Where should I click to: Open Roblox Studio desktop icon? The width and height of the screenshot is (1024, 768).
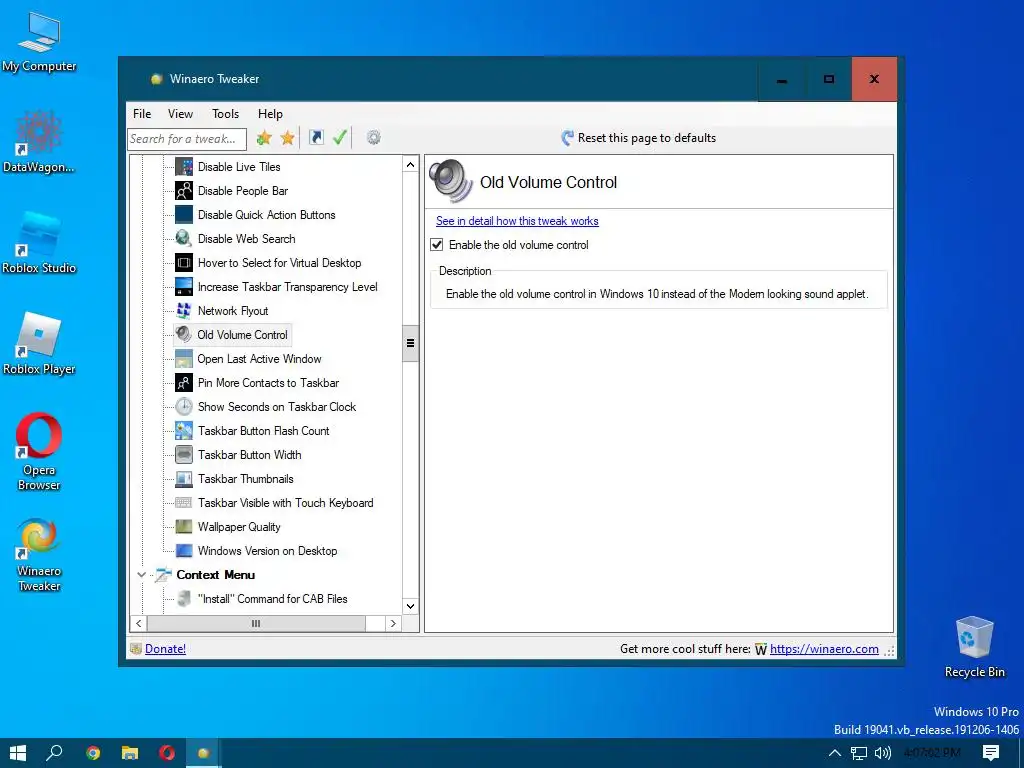[39, 243]
